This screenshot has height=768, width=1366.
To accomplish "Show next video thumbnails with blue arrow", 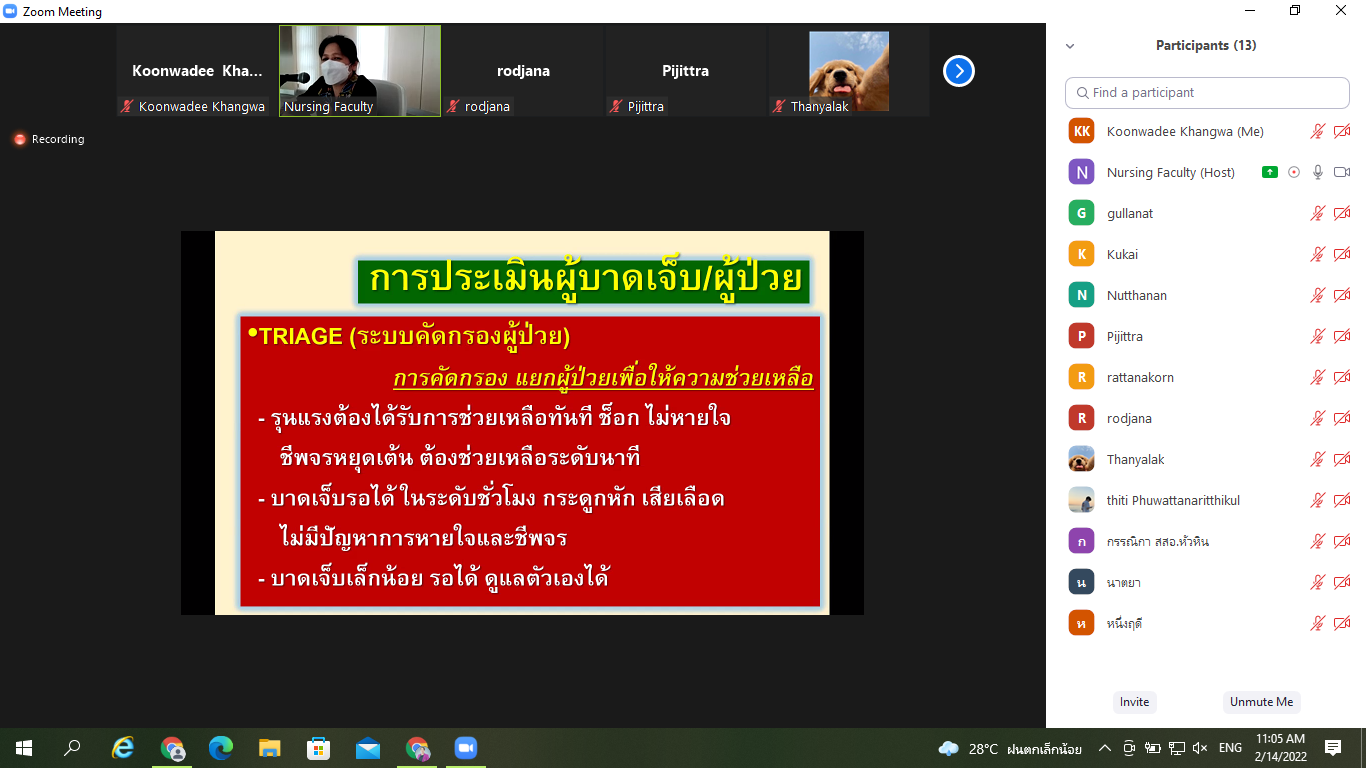I will point(958,71).
